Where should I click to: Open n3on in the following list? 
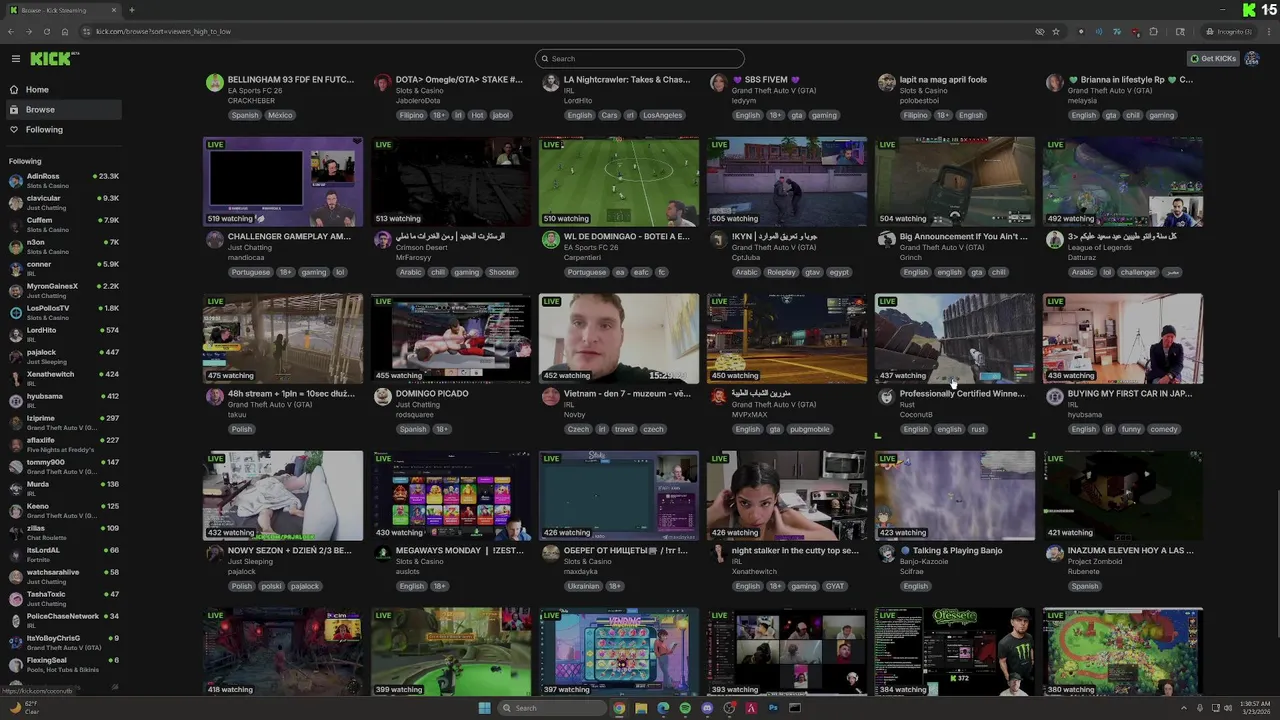(x=64, y=246)
